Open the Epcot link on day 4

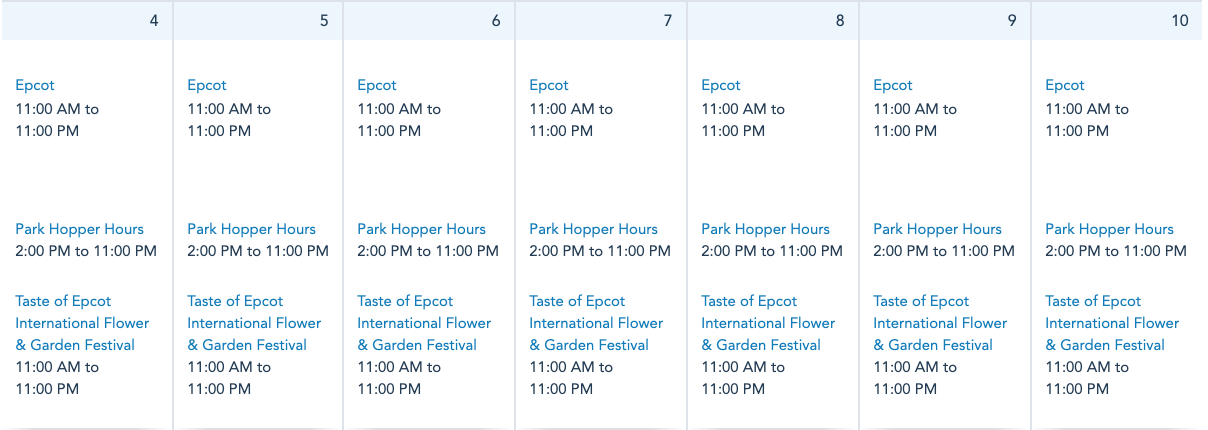pos(35,85)
